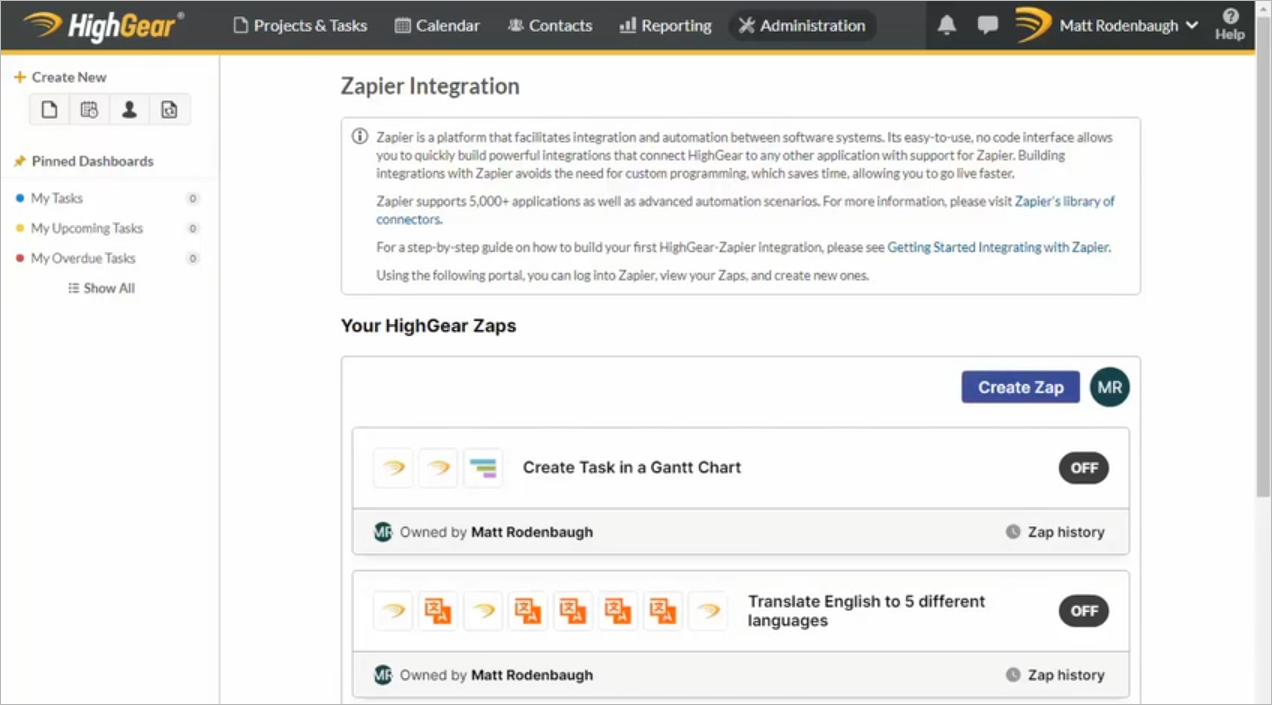Open the My Tasks dashboard
Screen dimensions: 1272x705
click(57, 198)
